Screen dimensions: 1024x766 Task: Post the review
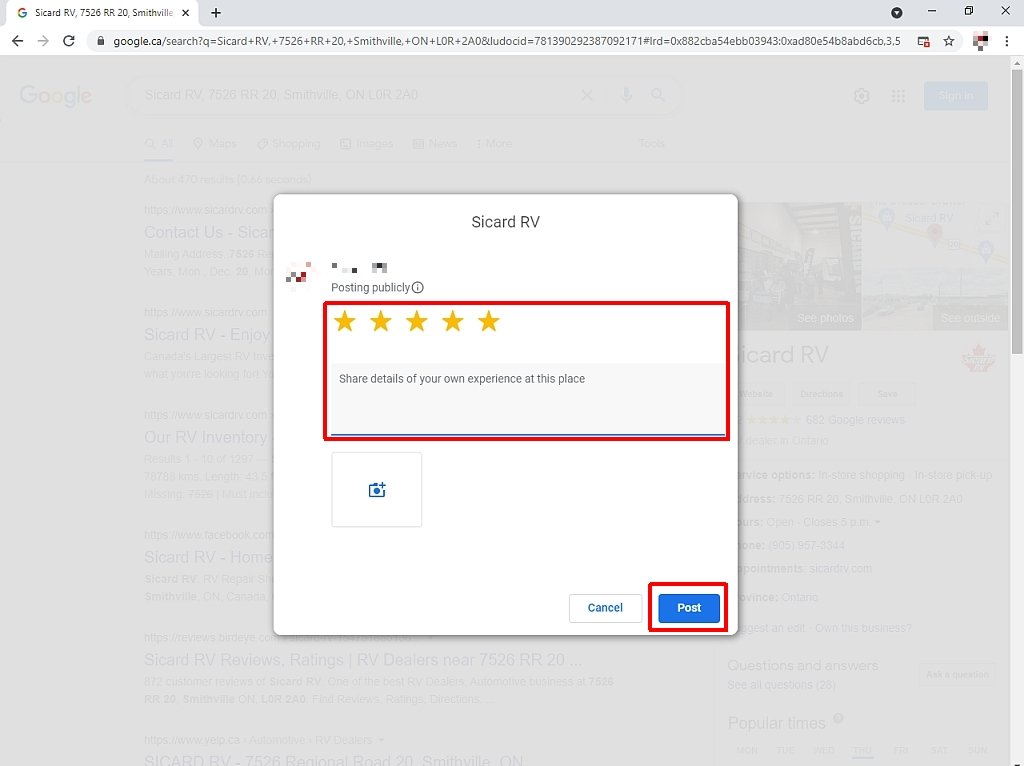pyautogui.click(x=688, y=608)
